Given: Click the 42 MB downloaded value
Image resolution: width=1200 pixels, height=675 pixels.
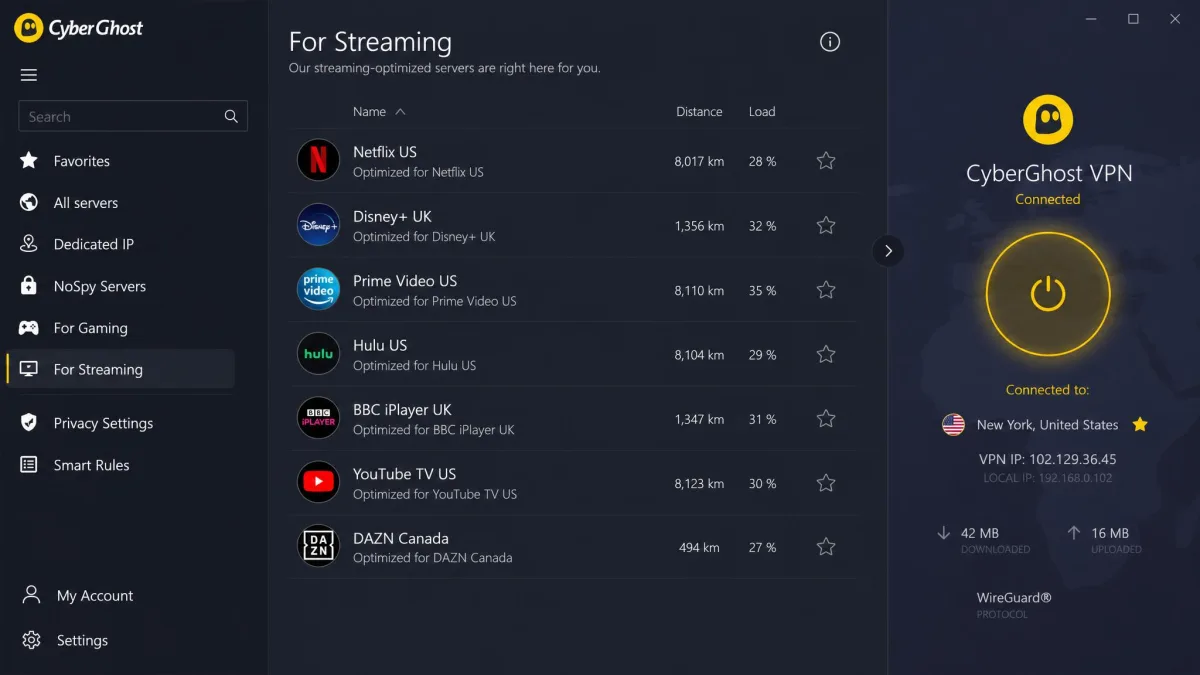Looking at the screenshot, I should tap(980, 533).
